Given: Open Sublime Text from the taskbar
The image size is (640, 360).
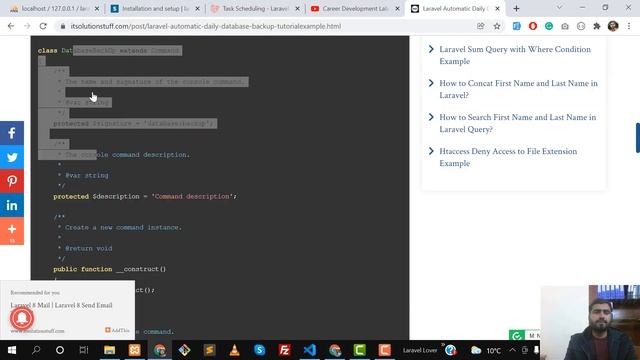Looking at the screenshot, I should 209,350.
